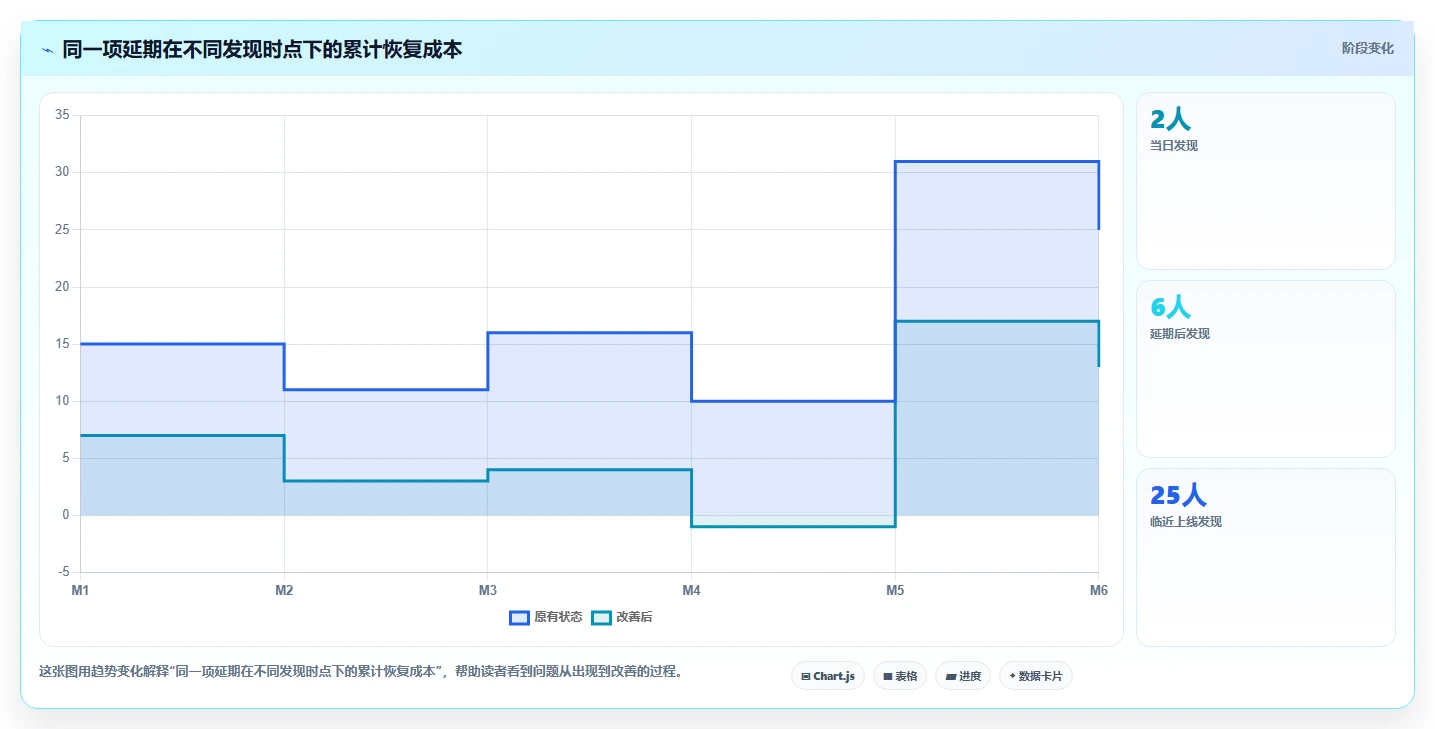The image size is (1435, 729).
Task: Toggle the 原有状态 legend entry
Action: coord(546,617)
